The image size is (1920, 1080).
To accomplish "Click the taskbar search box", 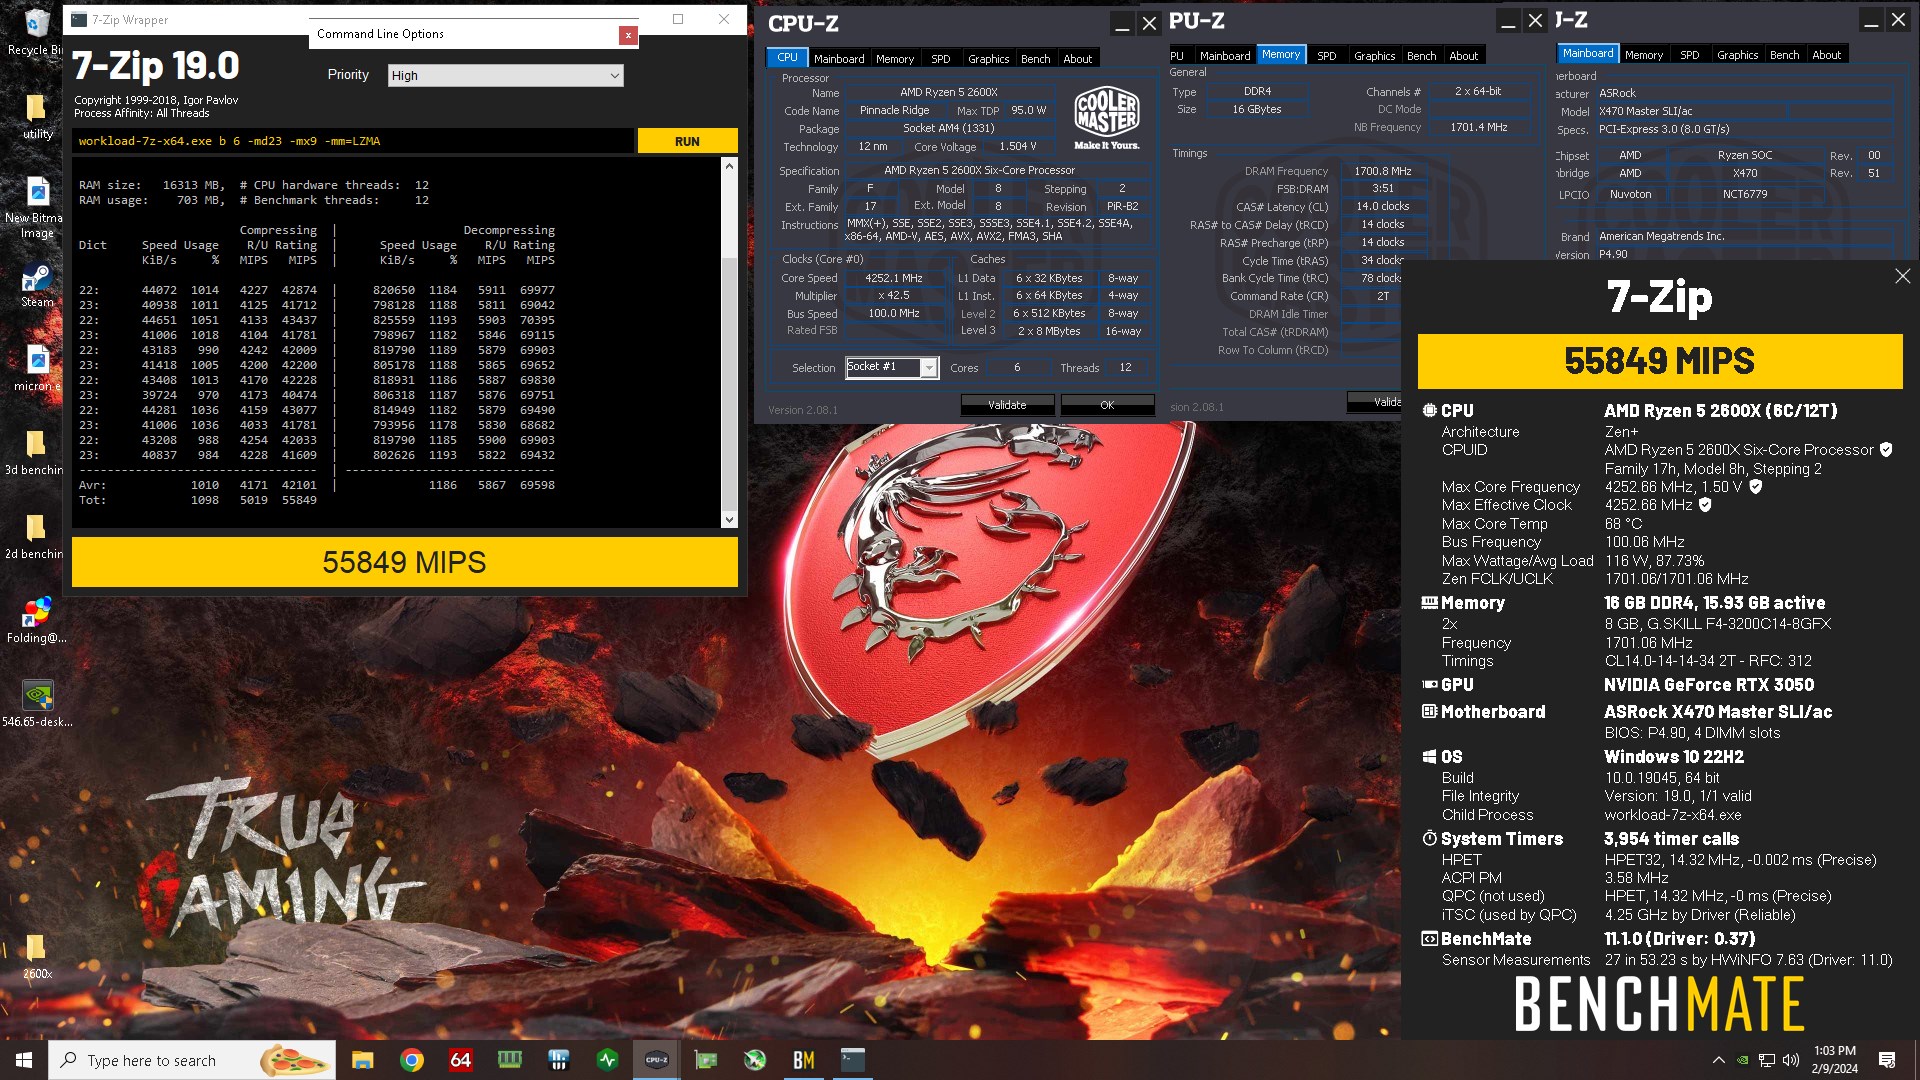I will pos(191,1060).
